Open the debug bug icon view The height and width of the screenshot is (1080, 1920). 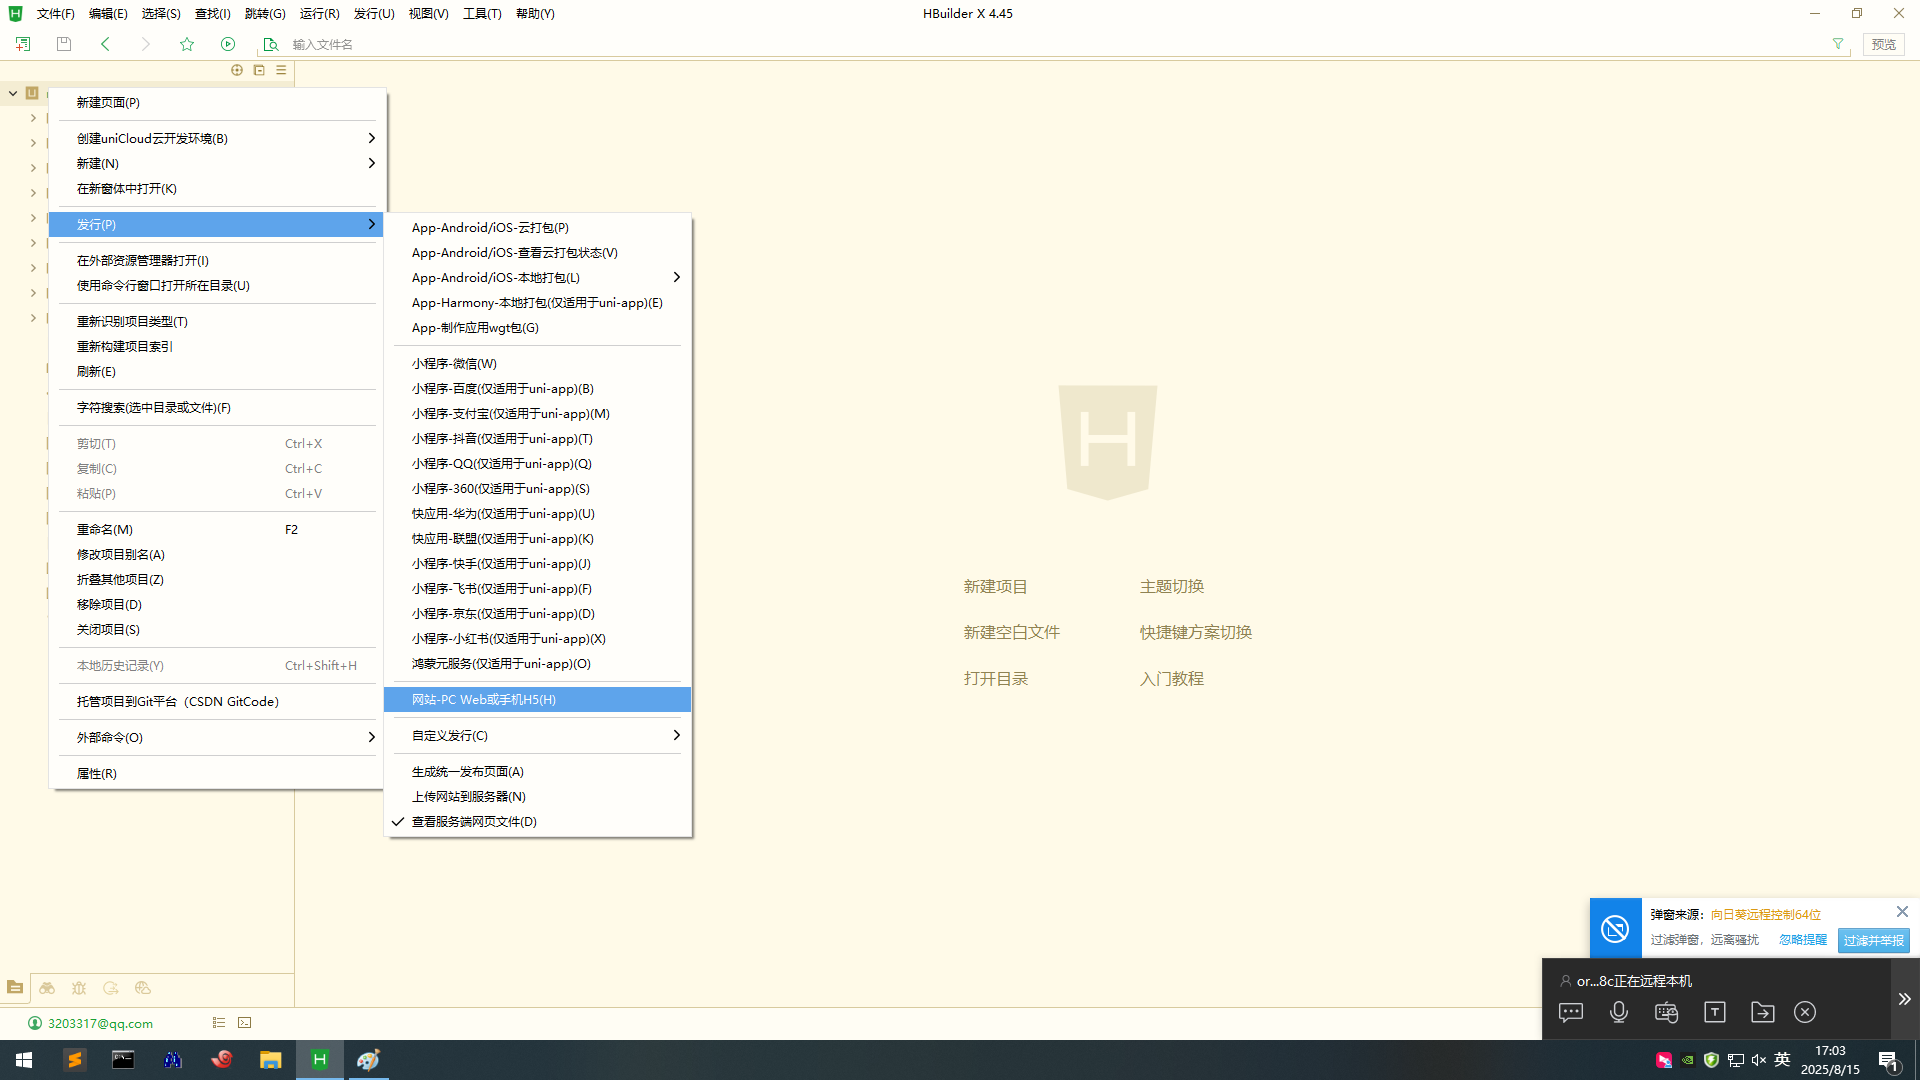pyautogui.click(x=79, y=988)
